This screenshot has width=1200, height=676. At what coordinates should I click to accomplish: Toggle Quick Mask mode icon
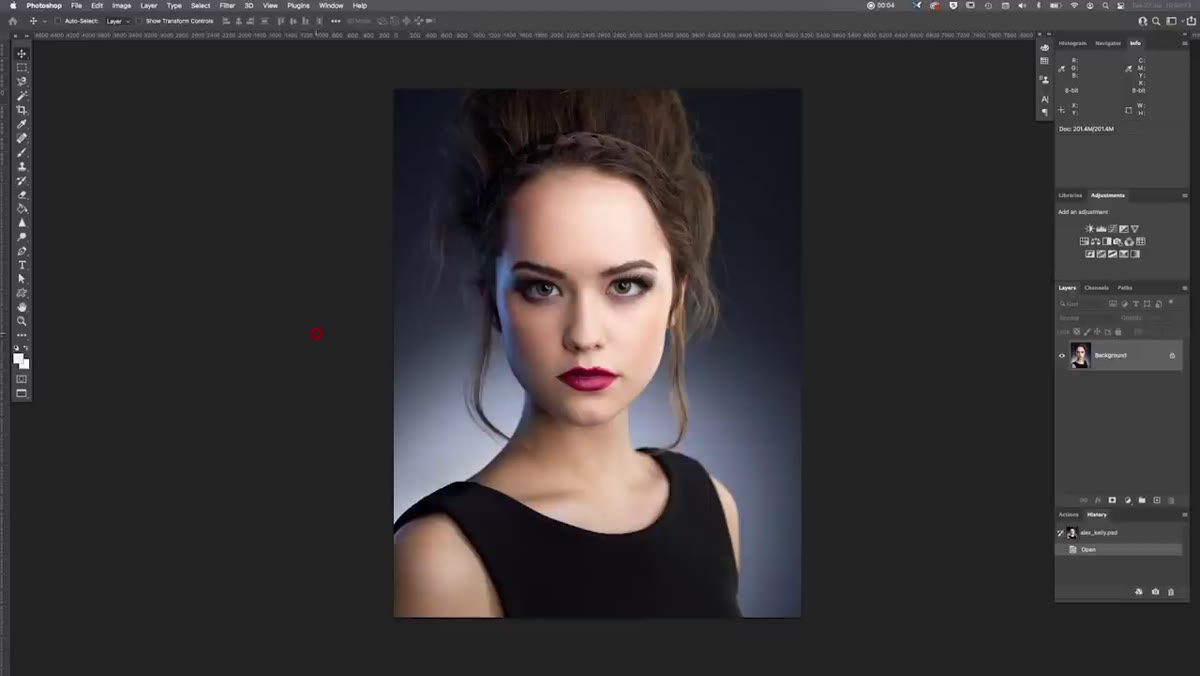[22, 379]
